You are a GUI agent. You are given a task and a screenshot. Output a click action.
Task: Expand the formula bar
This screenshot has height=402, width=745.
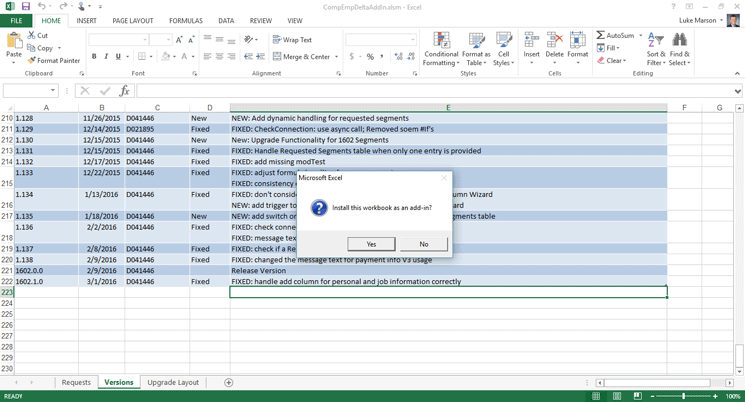(x=737, y=91)
